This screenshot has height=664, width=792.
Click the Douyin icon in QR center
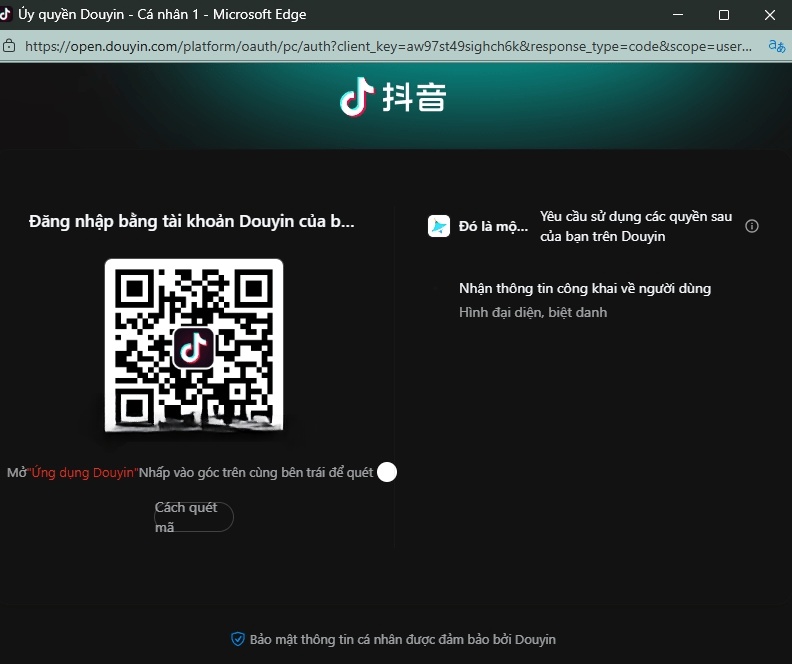(x=193, y=347)
